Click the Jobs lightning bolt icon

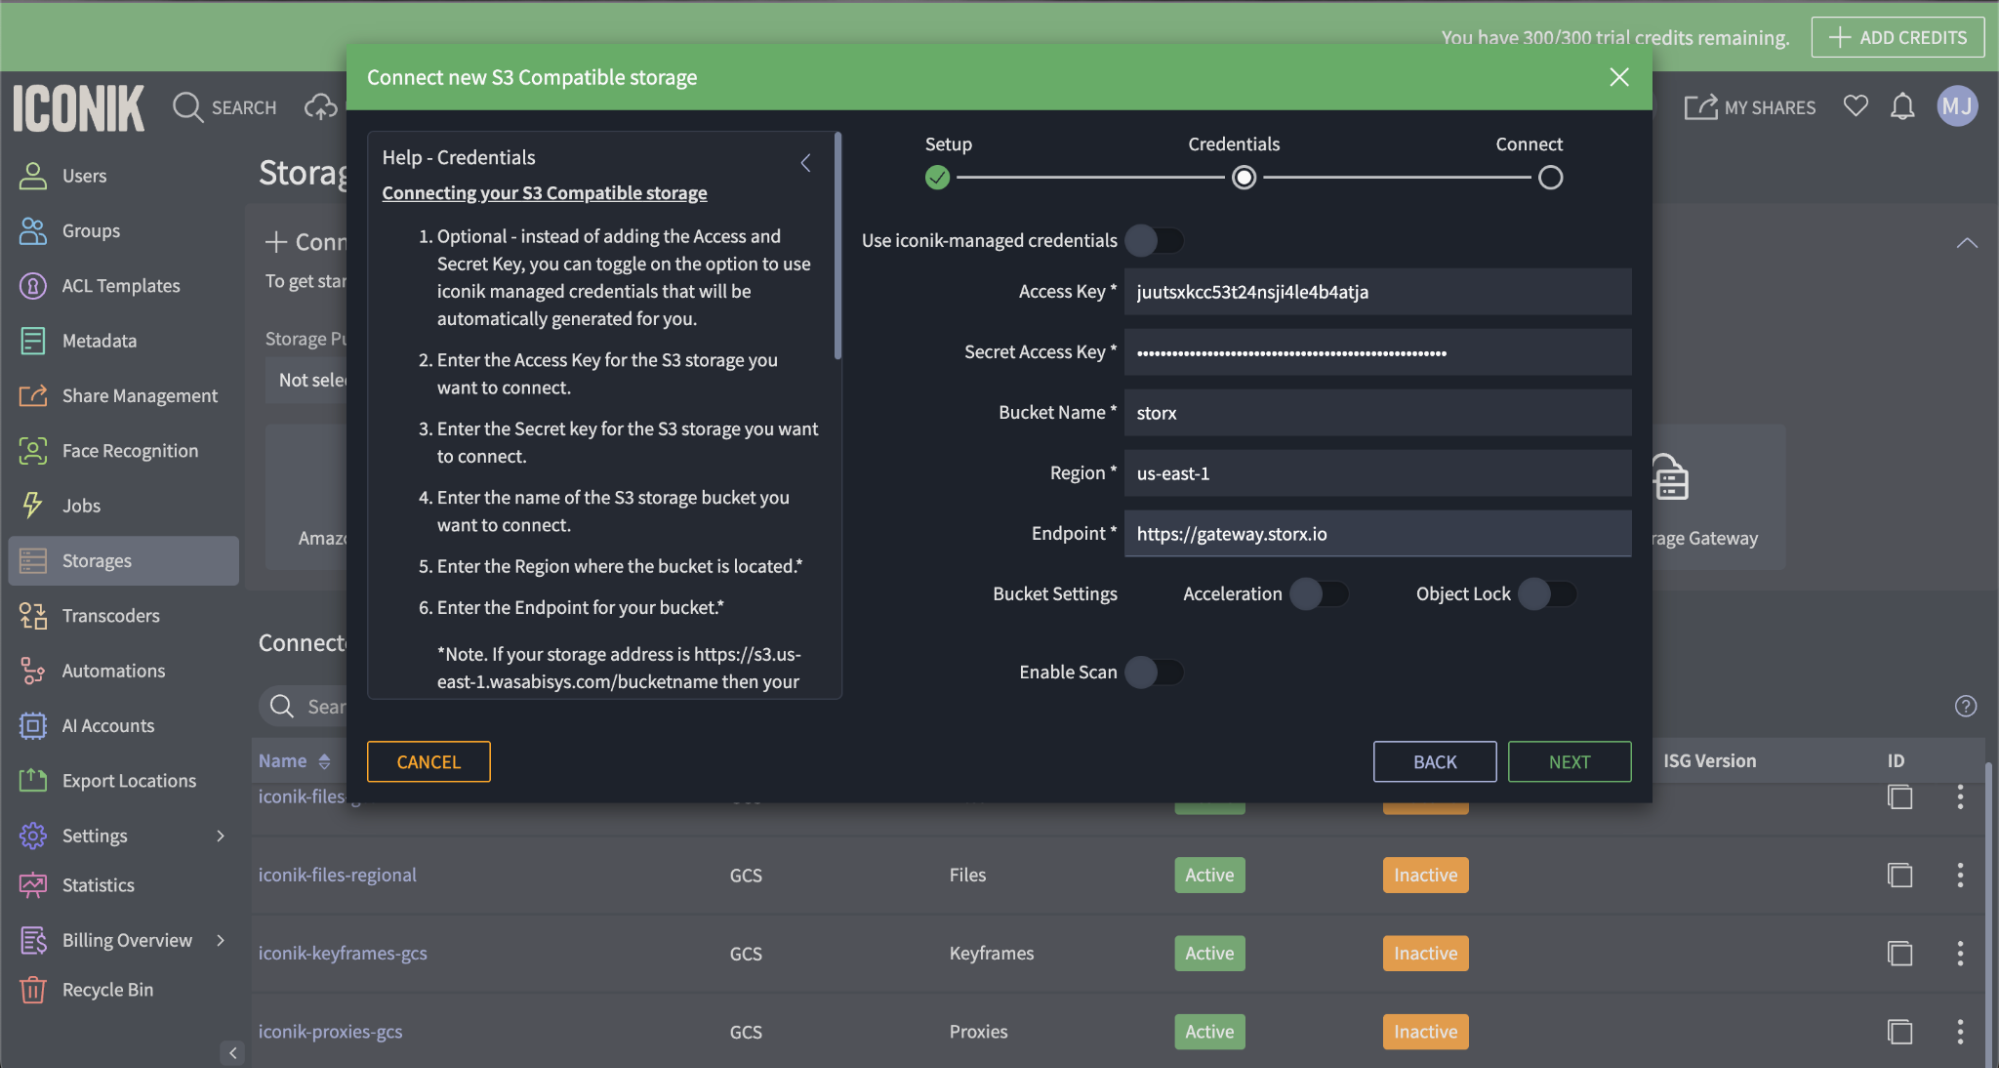pyautogui.click(x=33, y=506)
